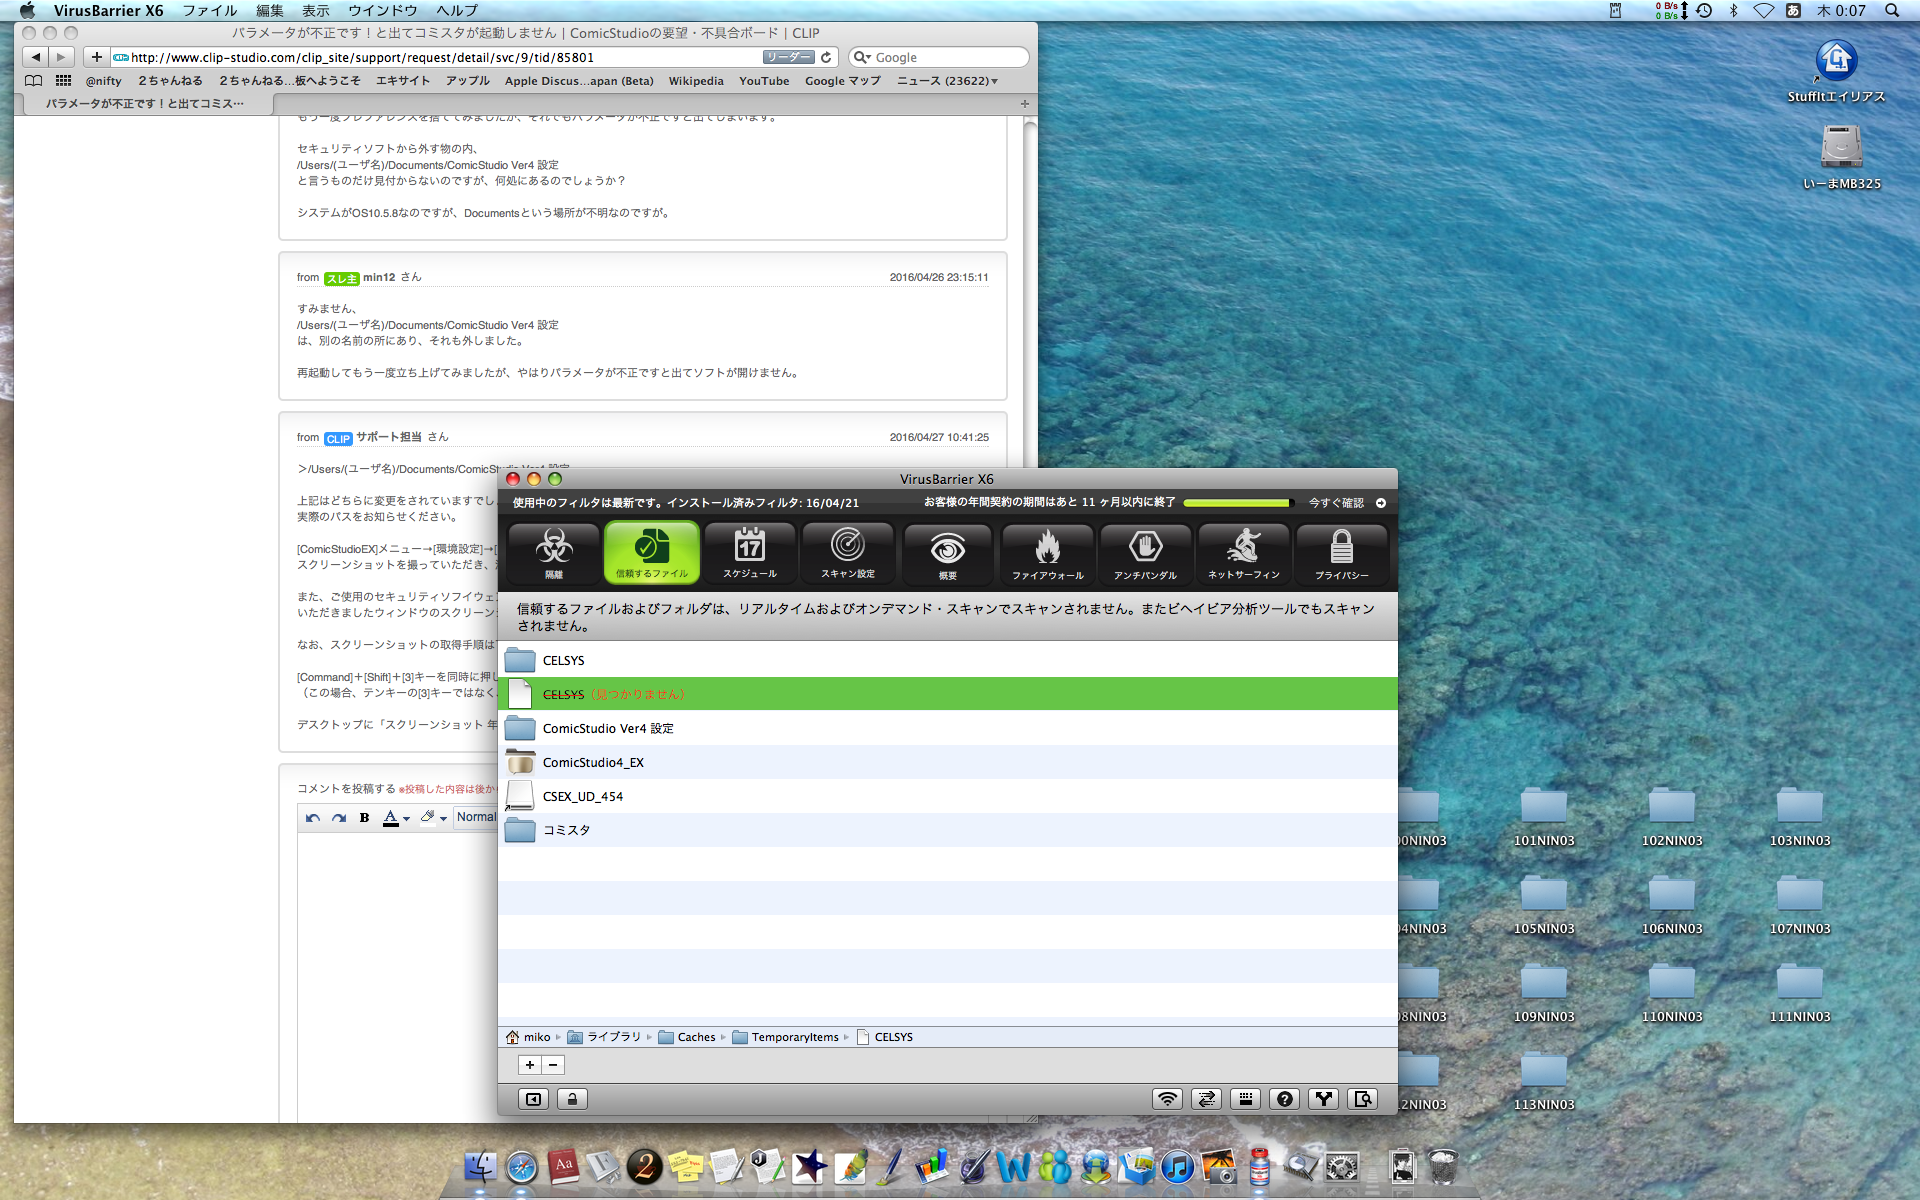Screen dimensions: 1920x1200
Task: Click the help question mark button
Action: click(x=1284, y=1099)
